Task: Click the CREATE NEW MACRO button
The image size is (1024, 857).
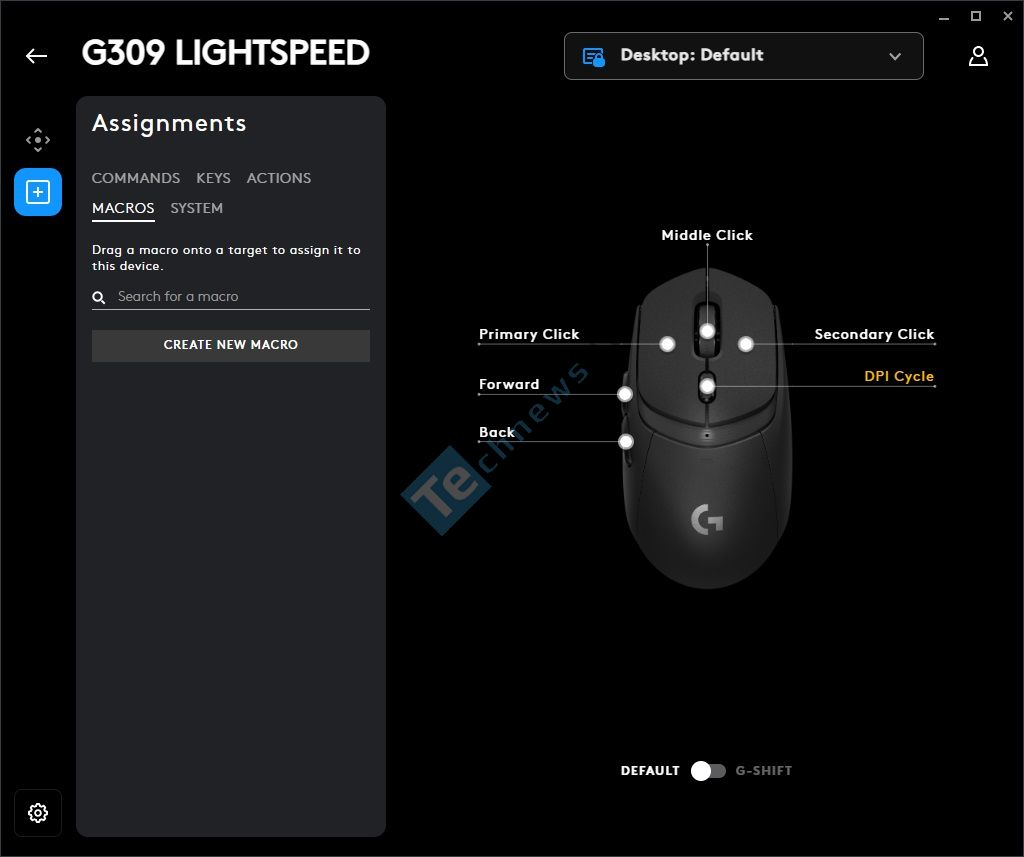Action: pos(231,345)
